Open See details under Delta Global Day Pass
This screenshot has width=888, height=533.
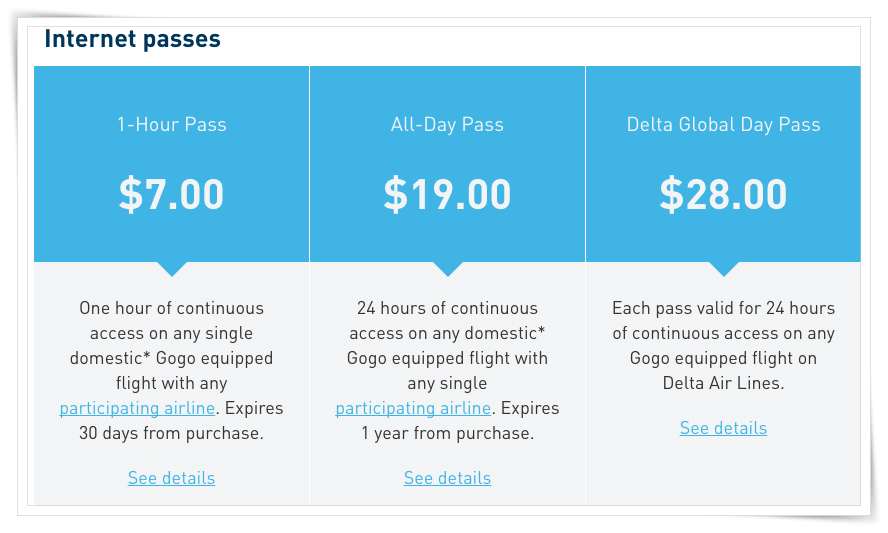[x=723, y=428]
